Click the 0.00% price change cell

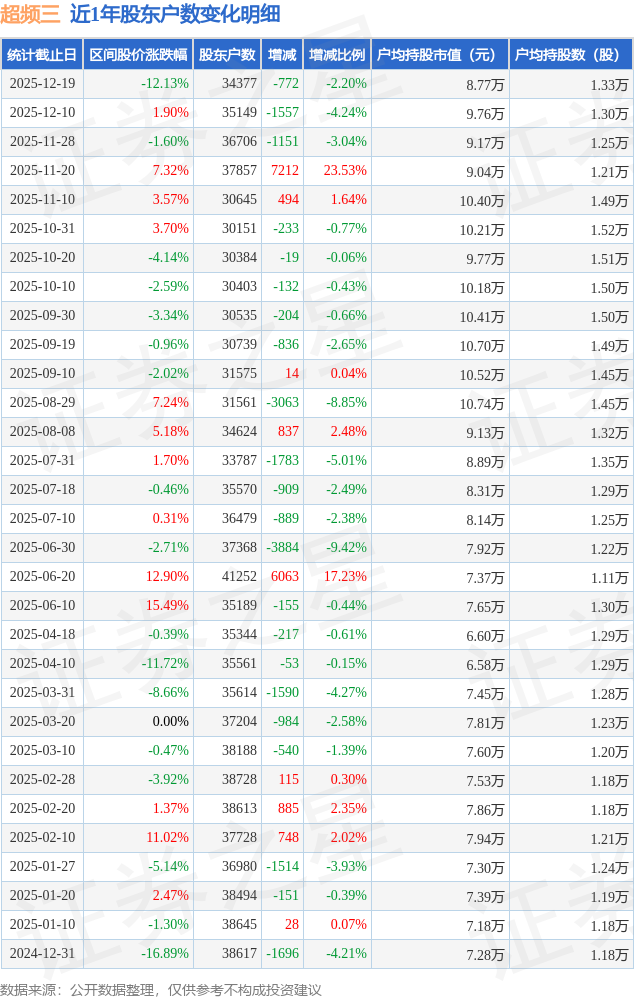point(170,722)
